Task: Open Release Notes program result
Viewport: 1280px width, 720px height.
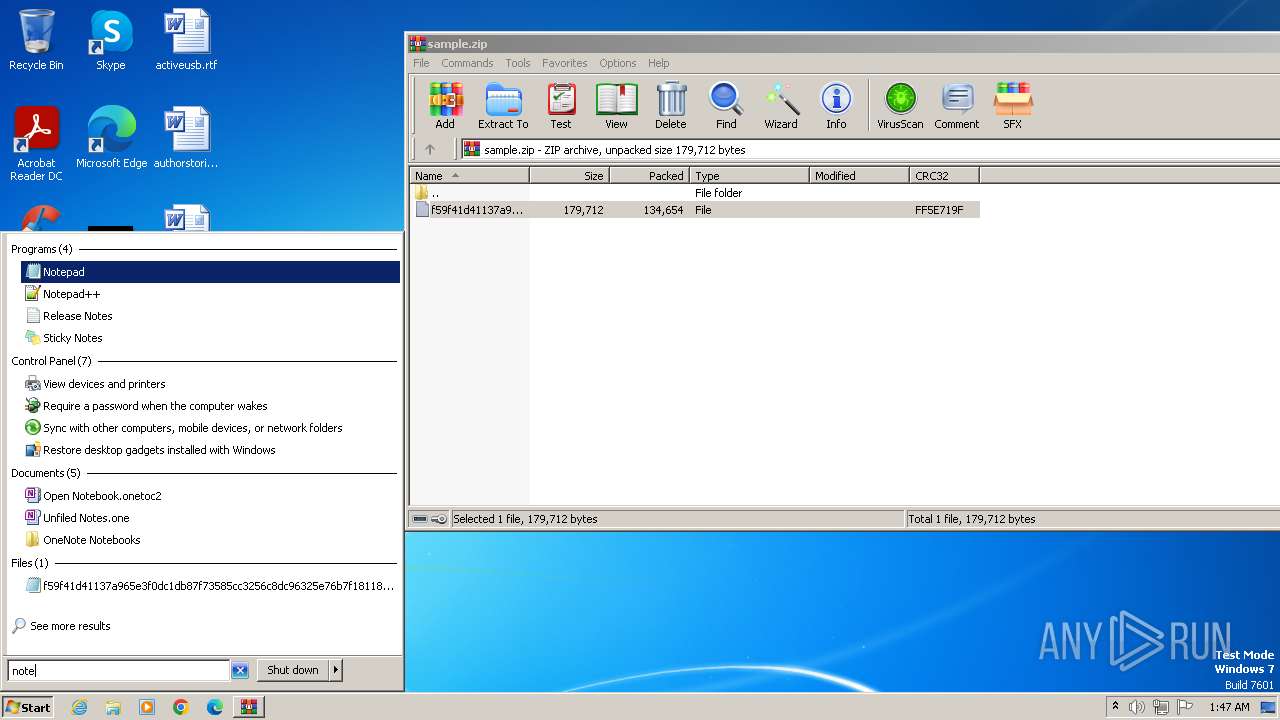Action: pyautogui.click(x=210, y=316)
